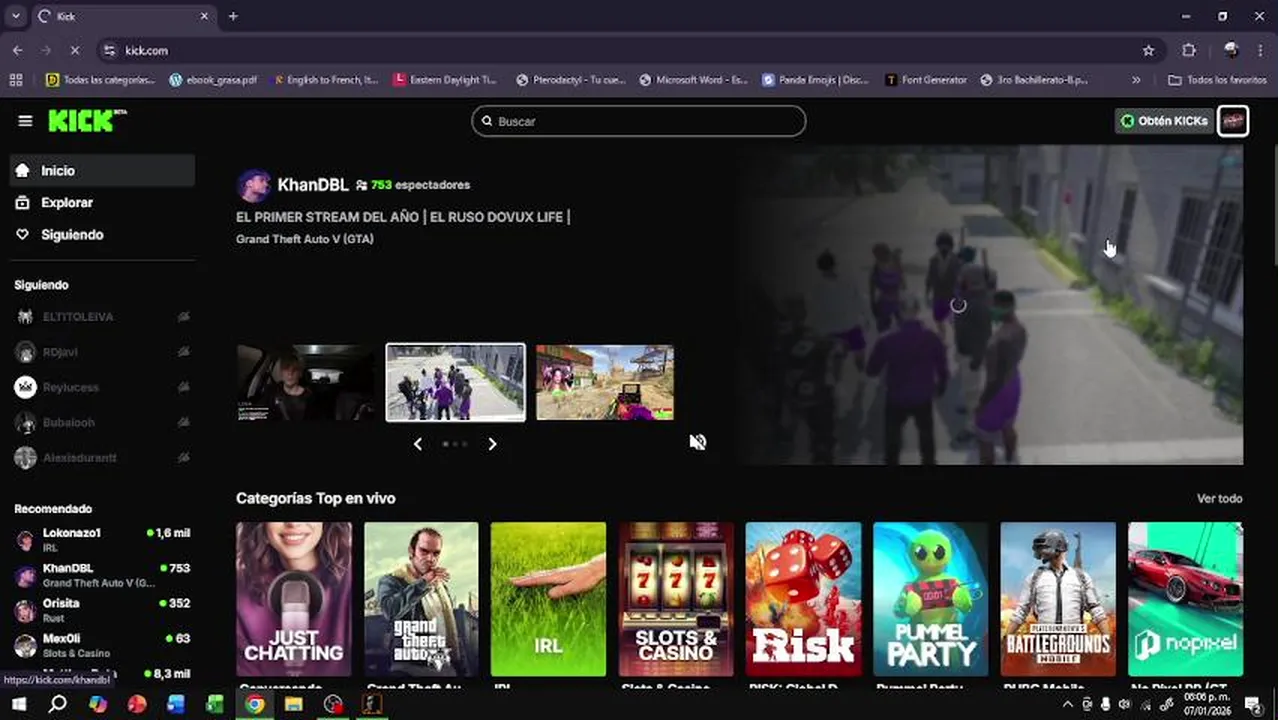The height and width of the screenshot is (720, 1278).
Task: Select the shooter game stream thumbnail
Action: (605, 382)
